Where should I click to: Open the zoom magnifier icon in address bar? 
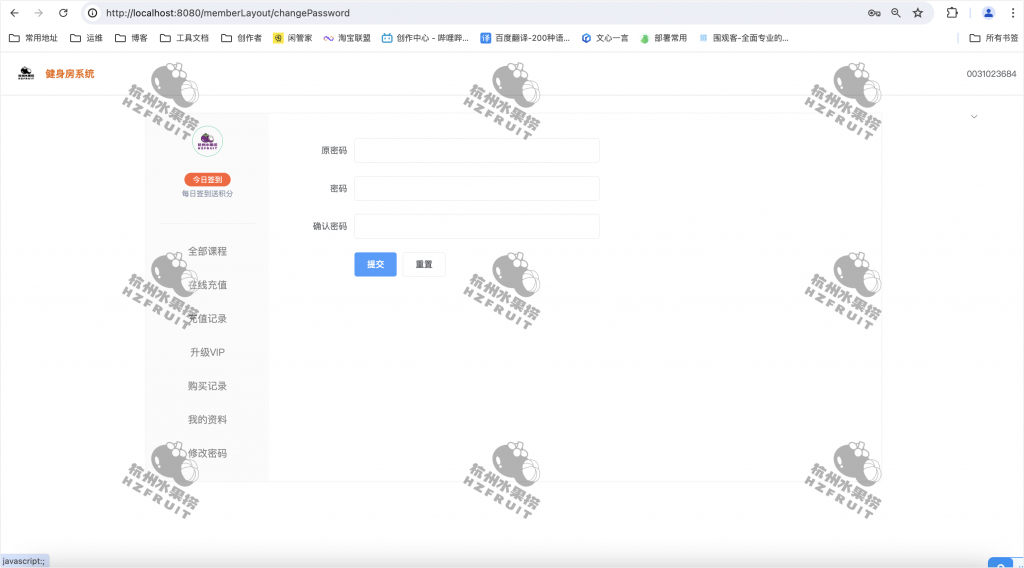coord(896,13)
